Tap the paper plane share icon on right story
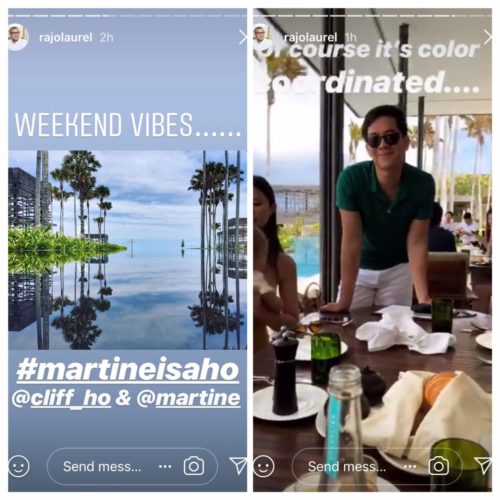 click(x=484, y=465)
